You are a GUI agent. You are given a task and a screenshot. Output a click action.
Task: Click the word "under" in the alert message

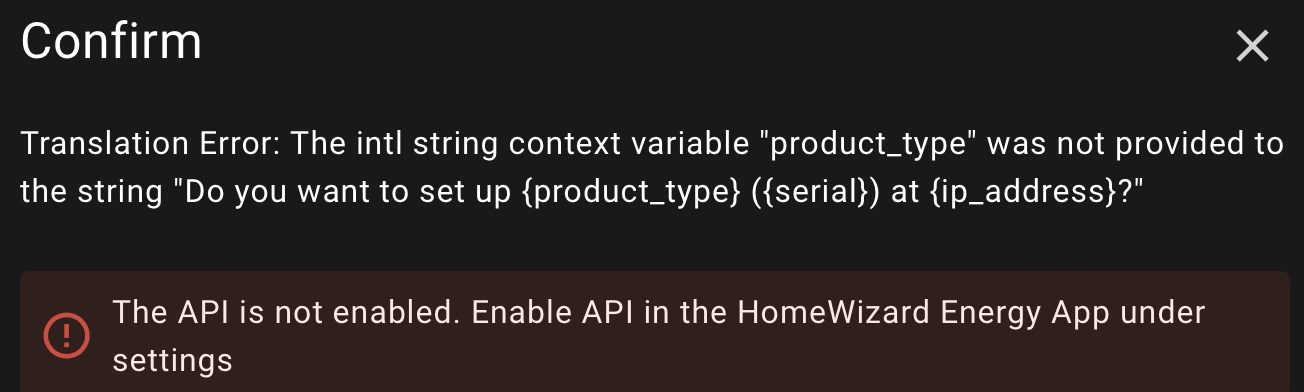pos(1163,313)
